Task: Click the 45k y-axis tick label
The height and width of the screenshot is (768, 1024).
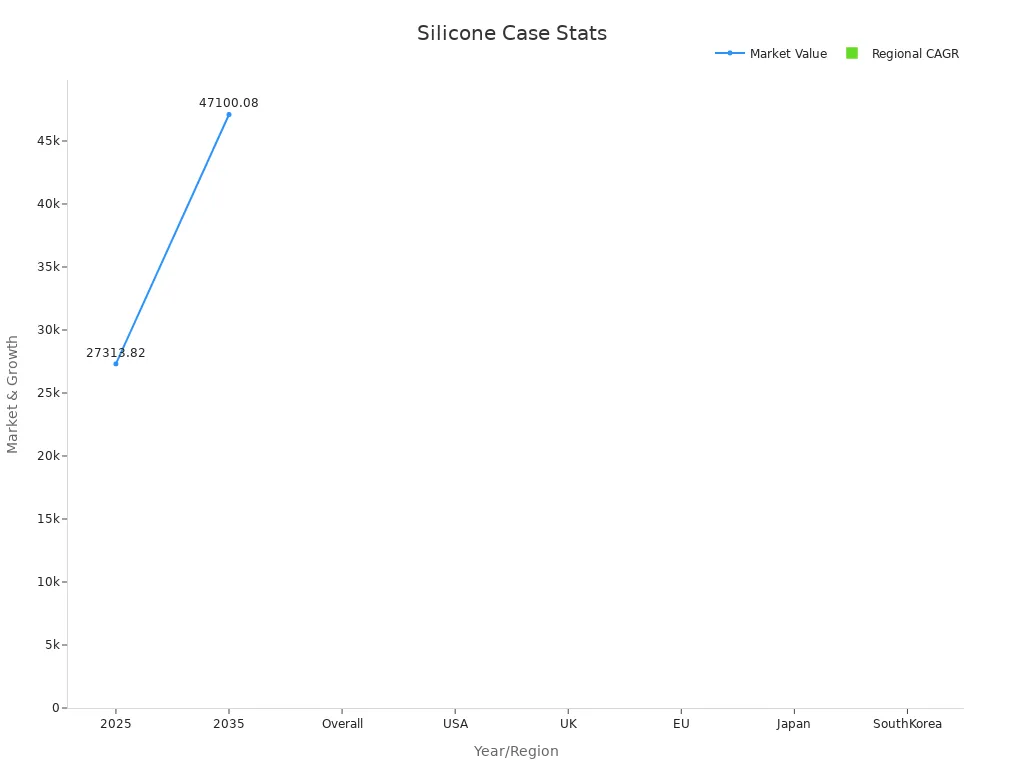Action: [48, 141]
